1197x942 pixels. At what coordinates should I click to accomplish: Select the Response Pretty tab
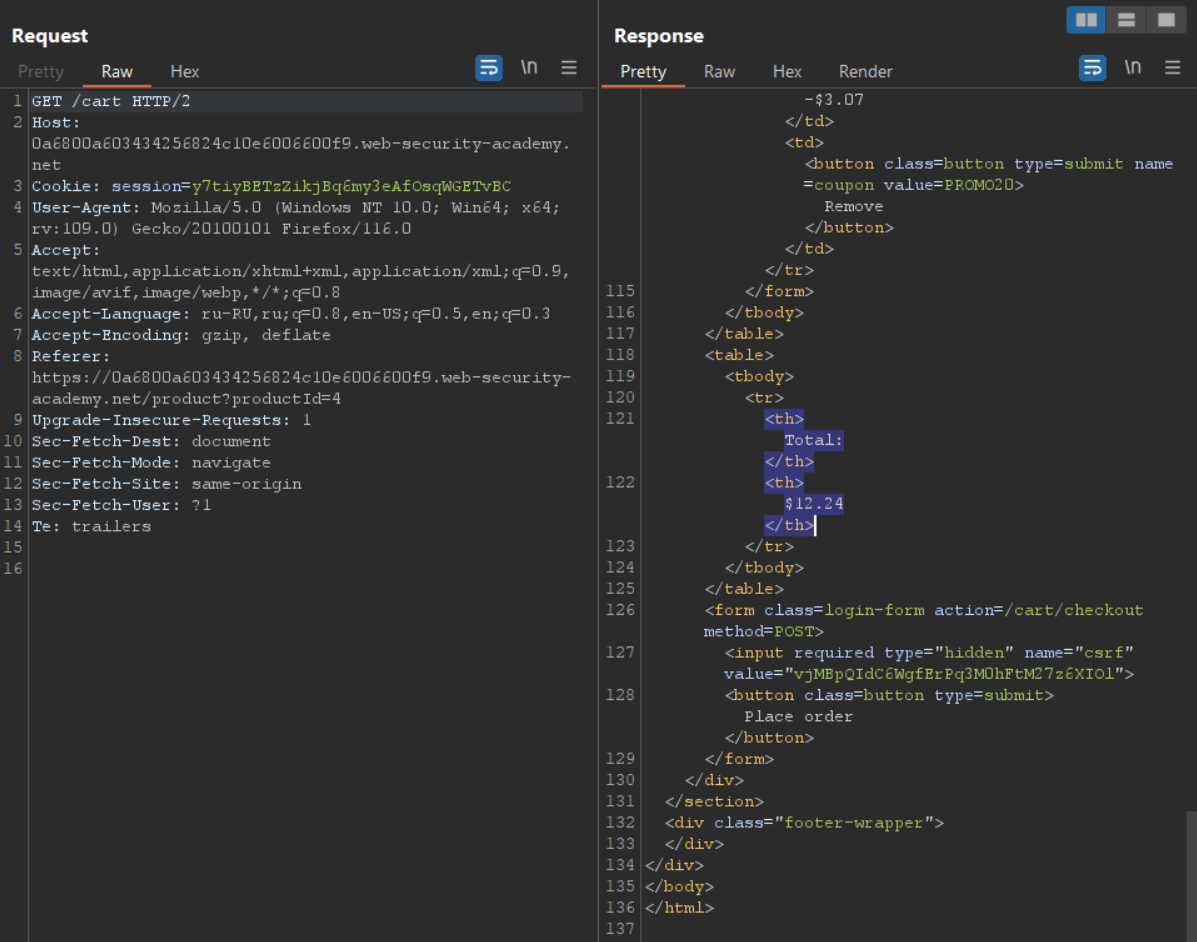[643, 72]
